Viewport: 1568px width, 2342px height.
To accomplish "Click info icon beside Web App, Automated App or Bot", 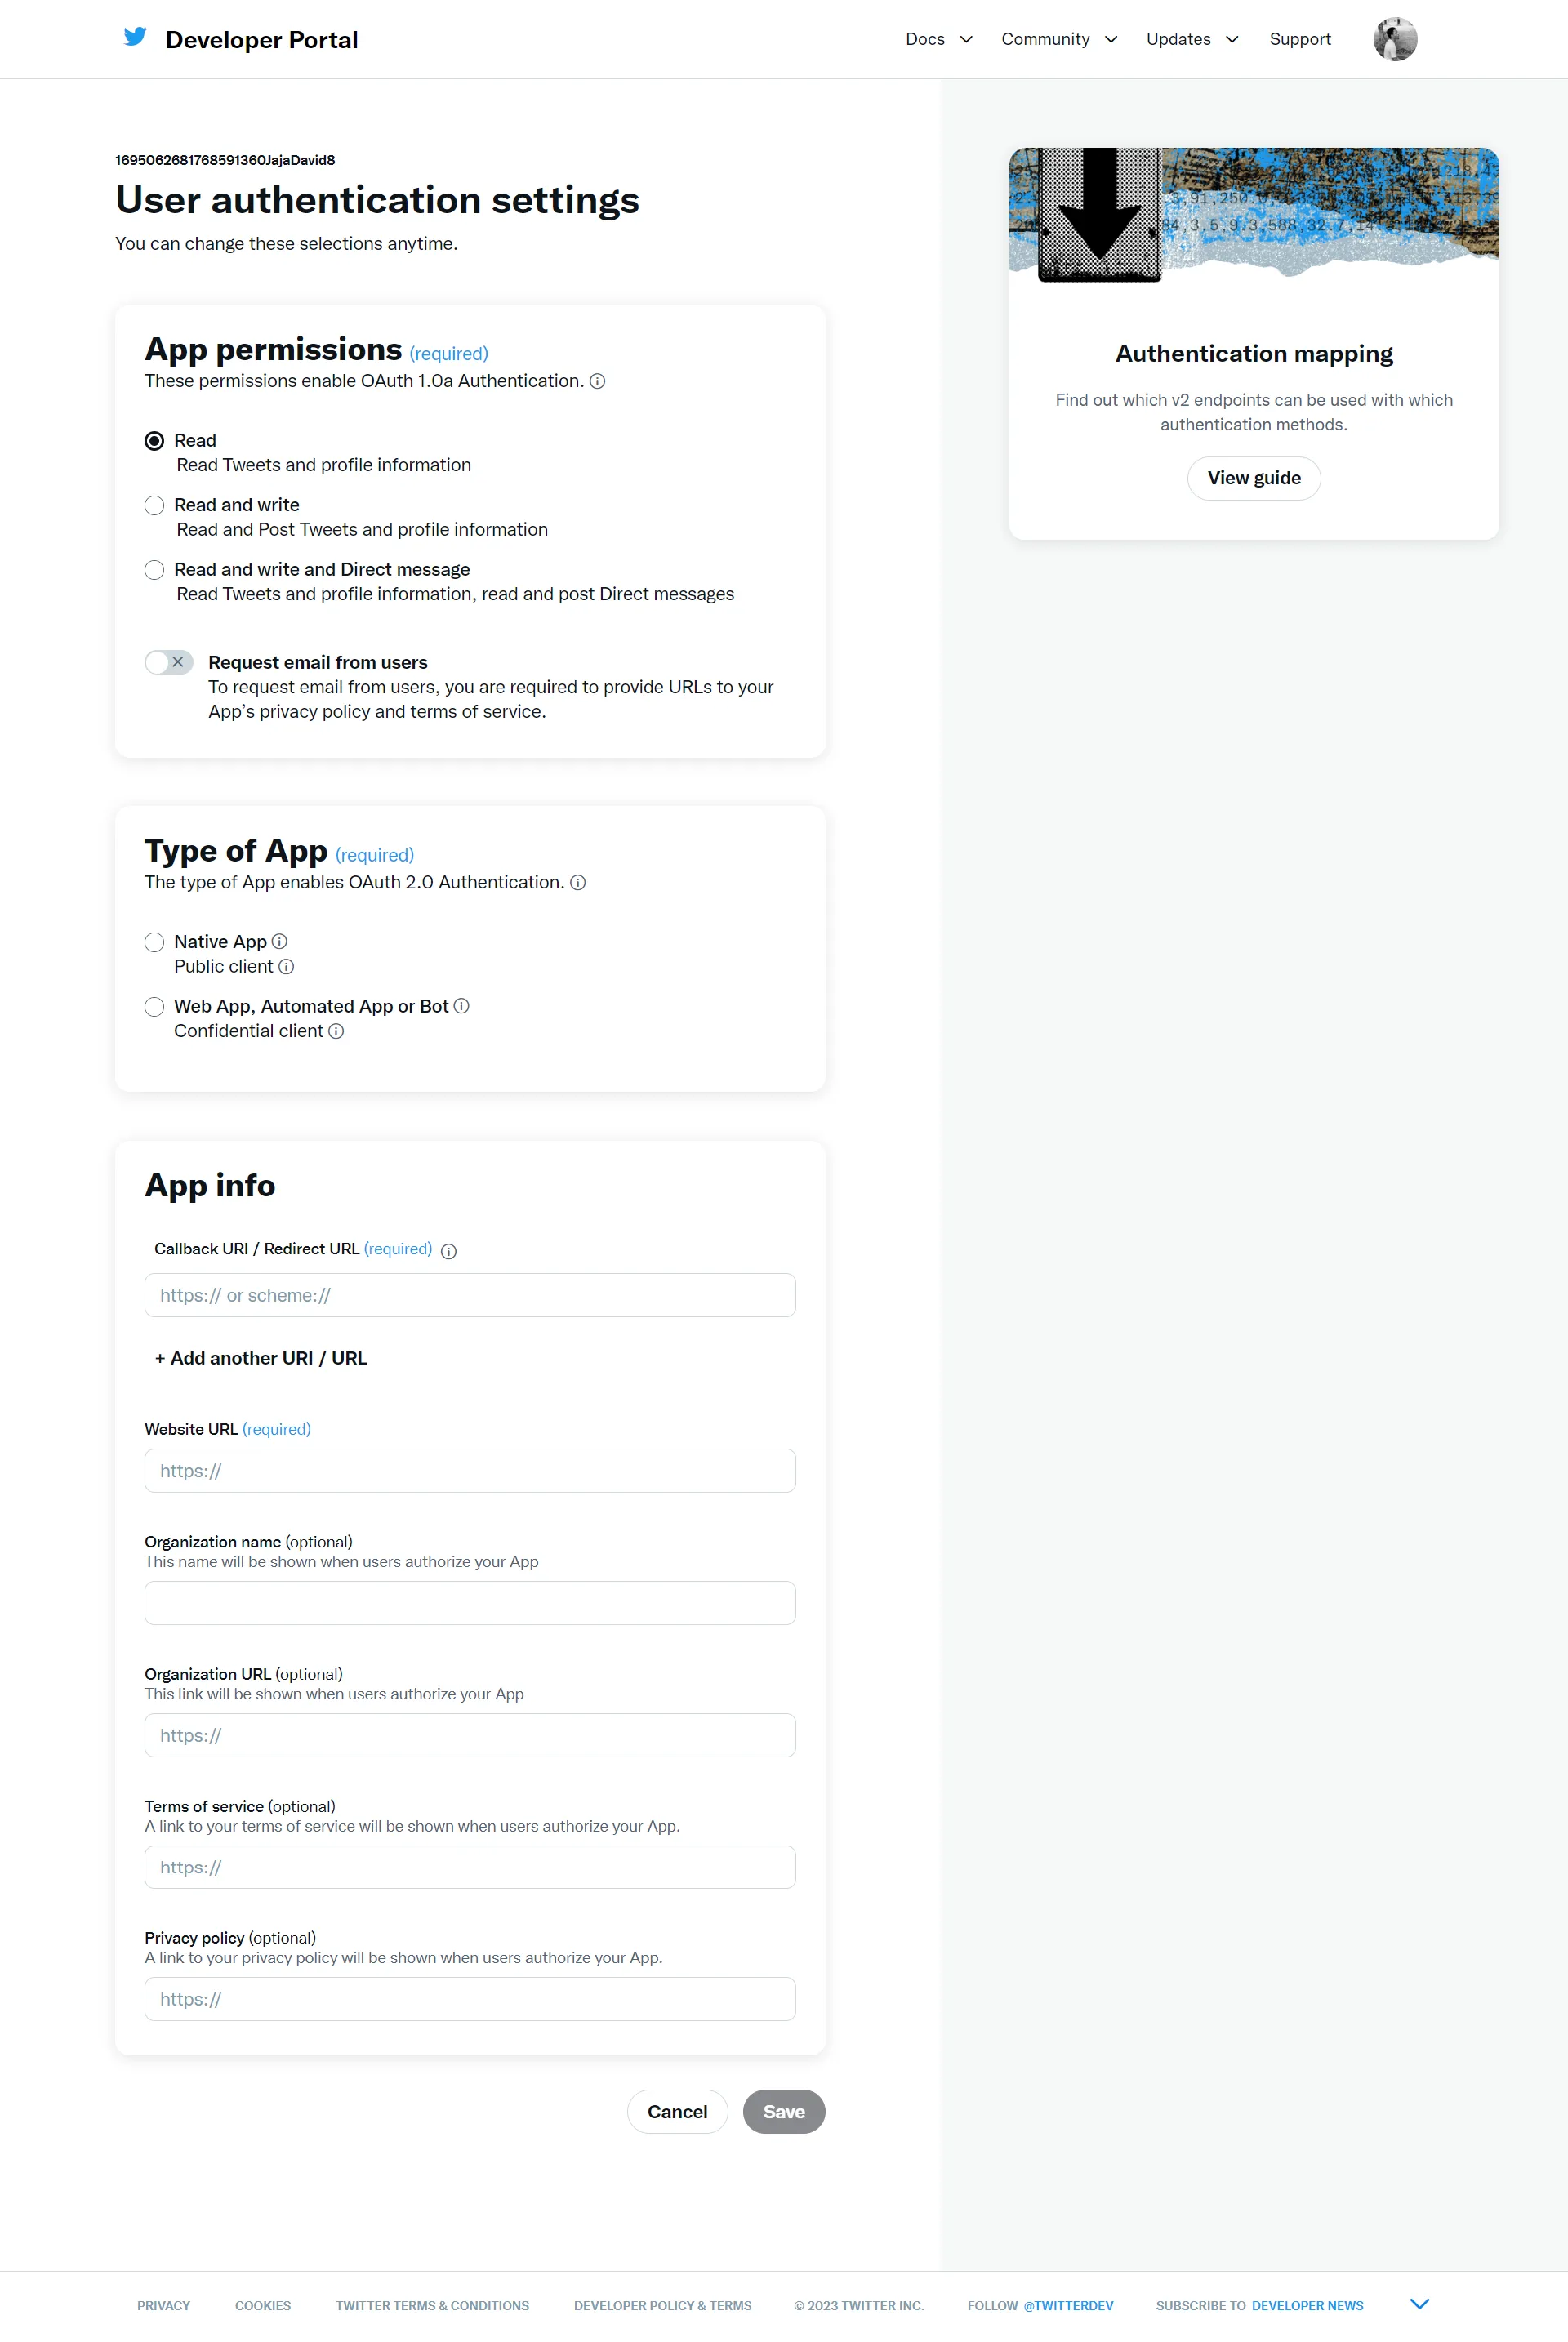I will (462, 1006).
